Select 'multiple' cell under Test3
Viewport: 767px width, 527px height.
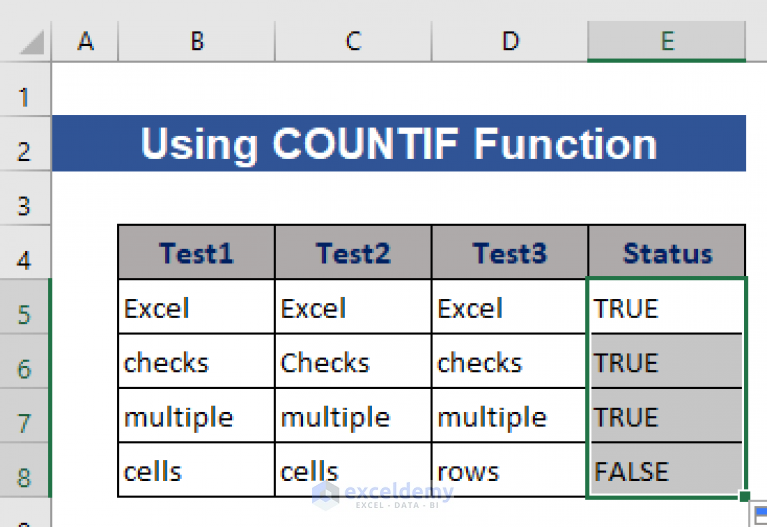click(x=510, y=415)
